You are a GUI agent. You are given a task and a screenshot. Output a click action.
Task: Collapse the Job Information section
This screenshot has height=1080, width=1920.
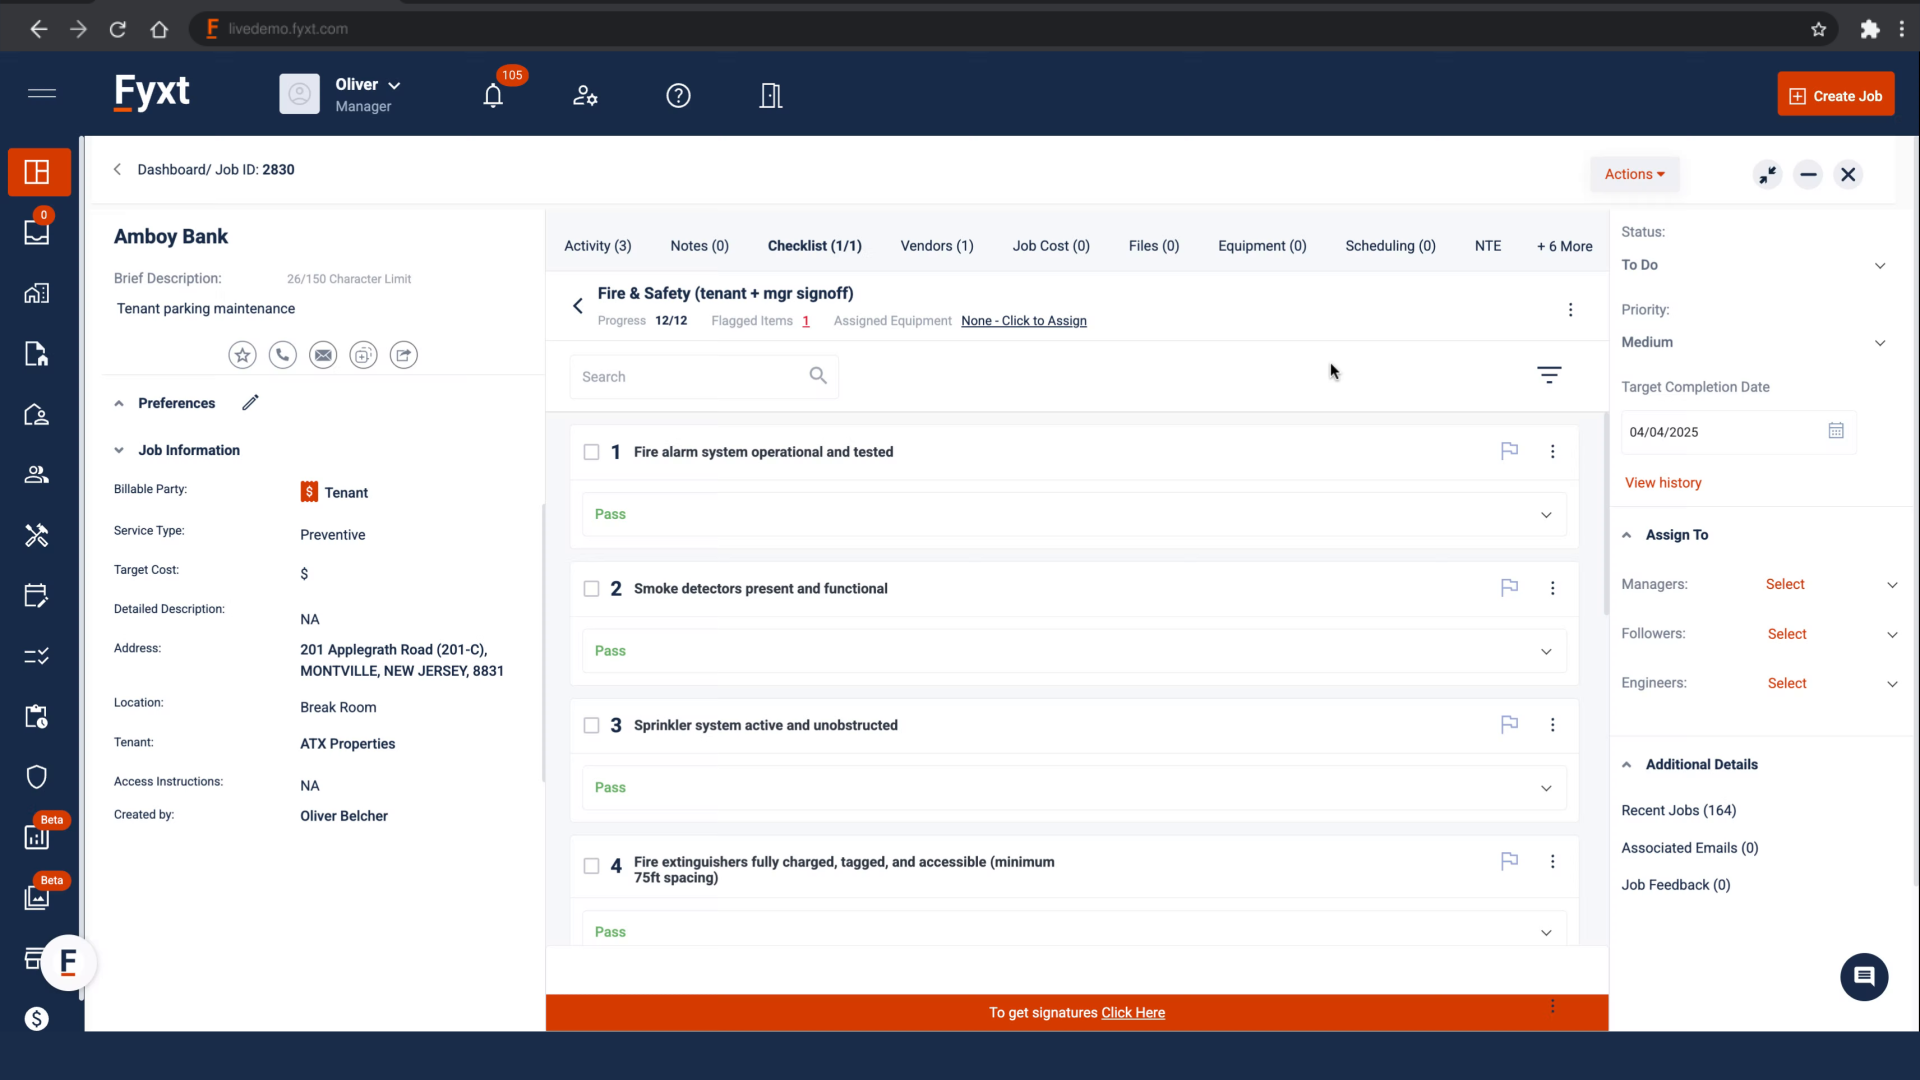pyautogui.click(x=119, y=450)
